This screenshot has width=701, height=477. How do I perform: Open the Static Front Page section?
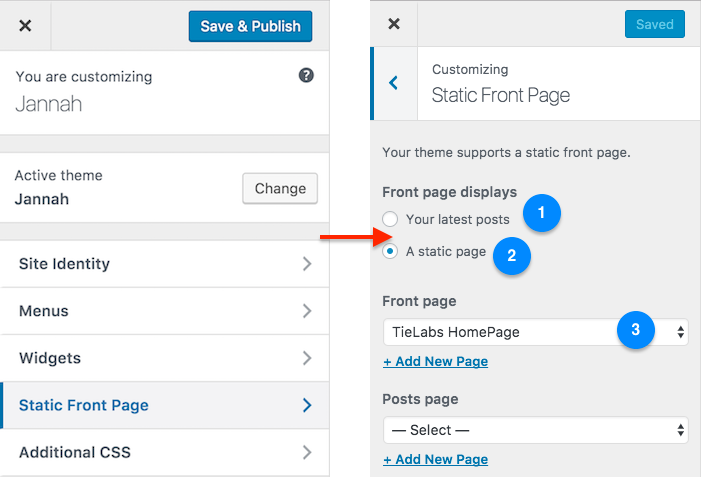(165, 405)
